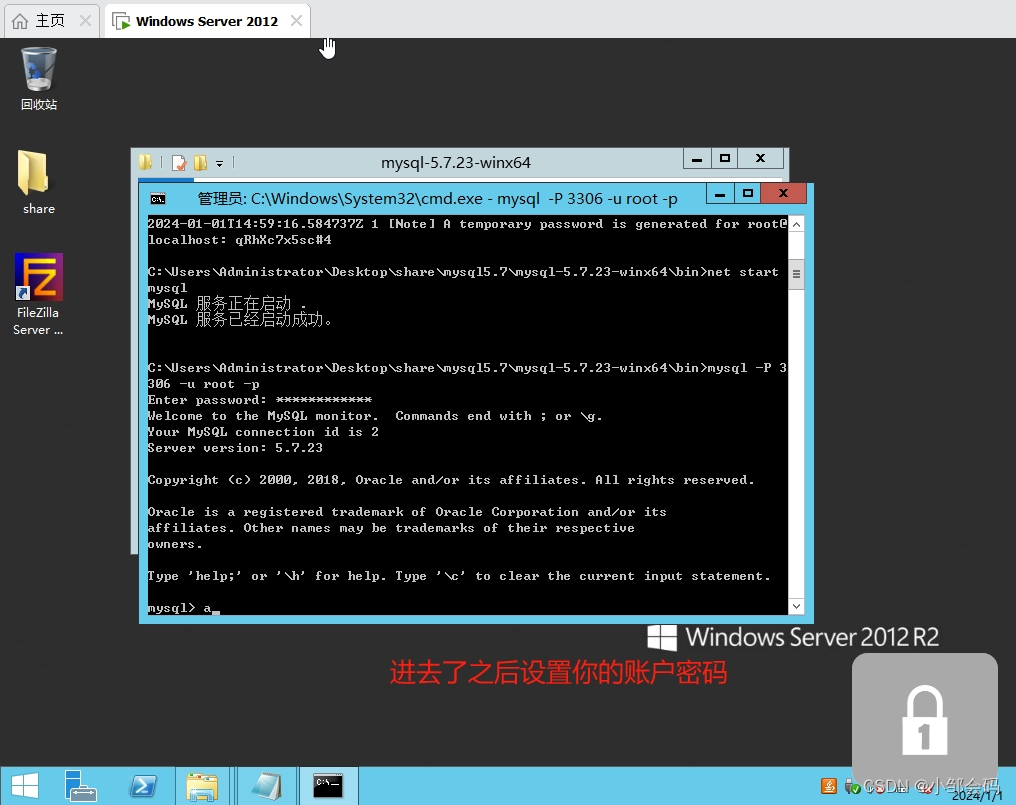
Task: Click the 'Server version: 5.7.23' line
Action: tap(235, 448)
